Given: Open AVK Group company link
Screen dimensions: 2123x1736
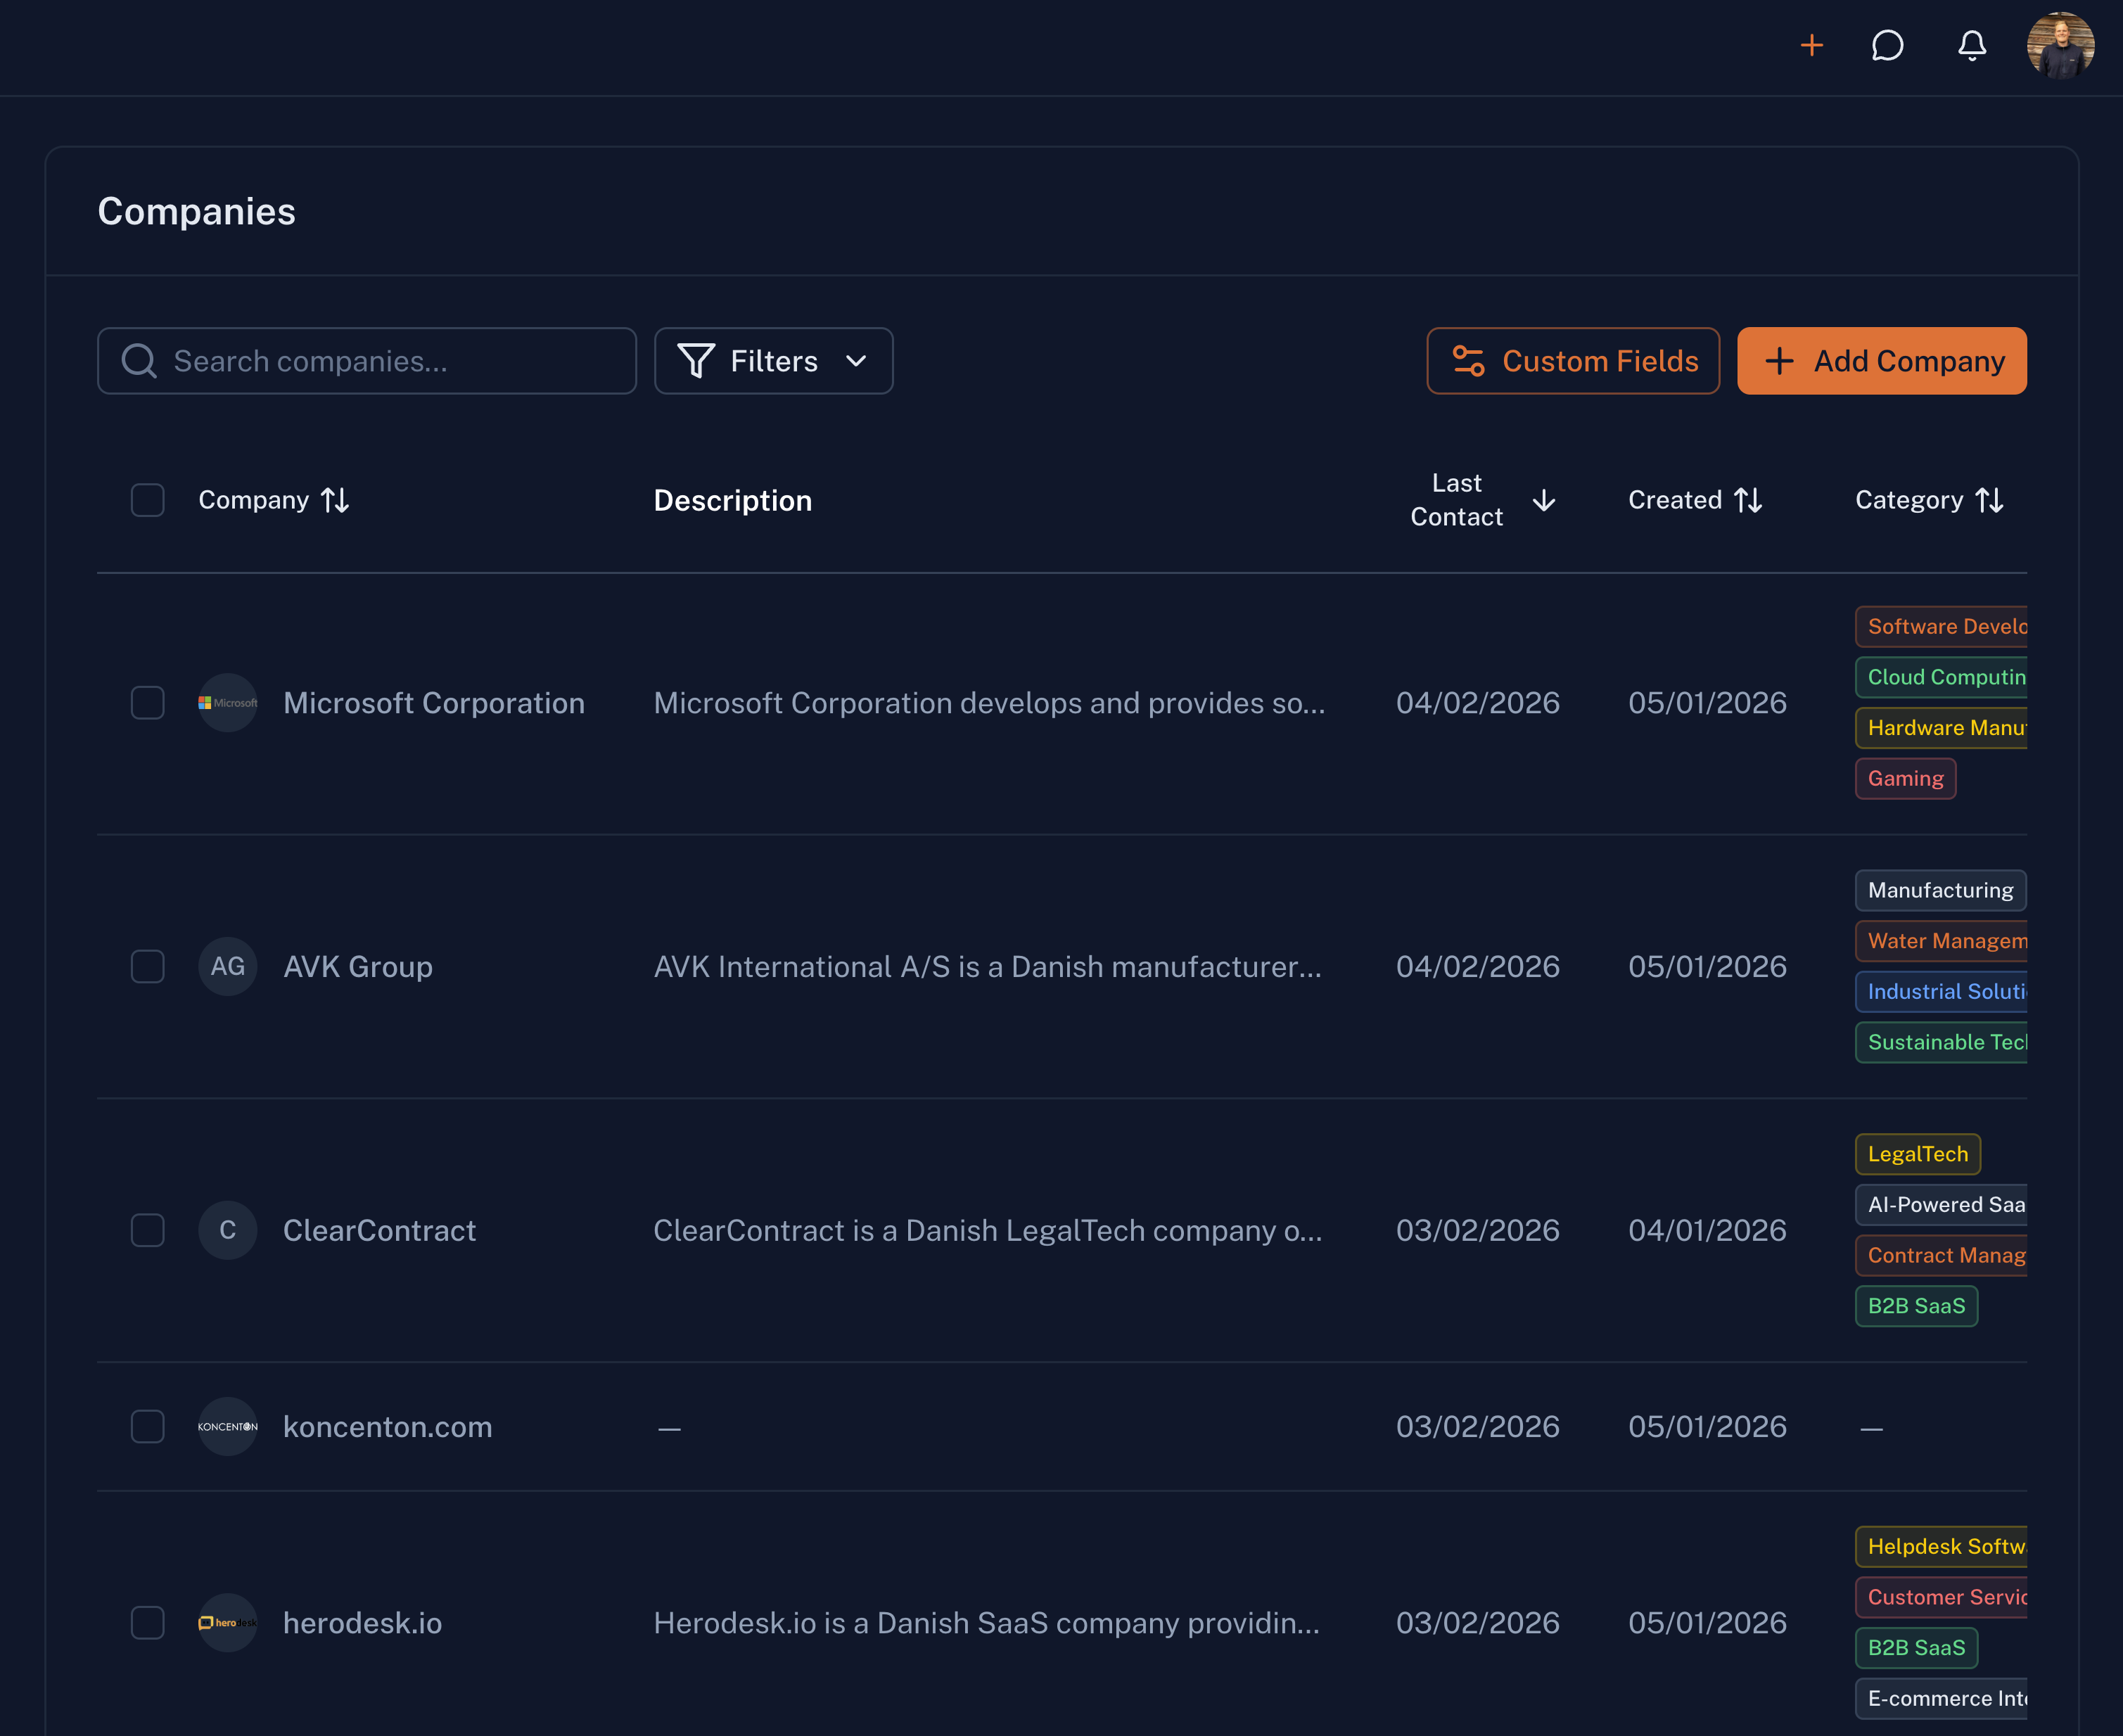Looking at the screenshot, I should (358, 967).
